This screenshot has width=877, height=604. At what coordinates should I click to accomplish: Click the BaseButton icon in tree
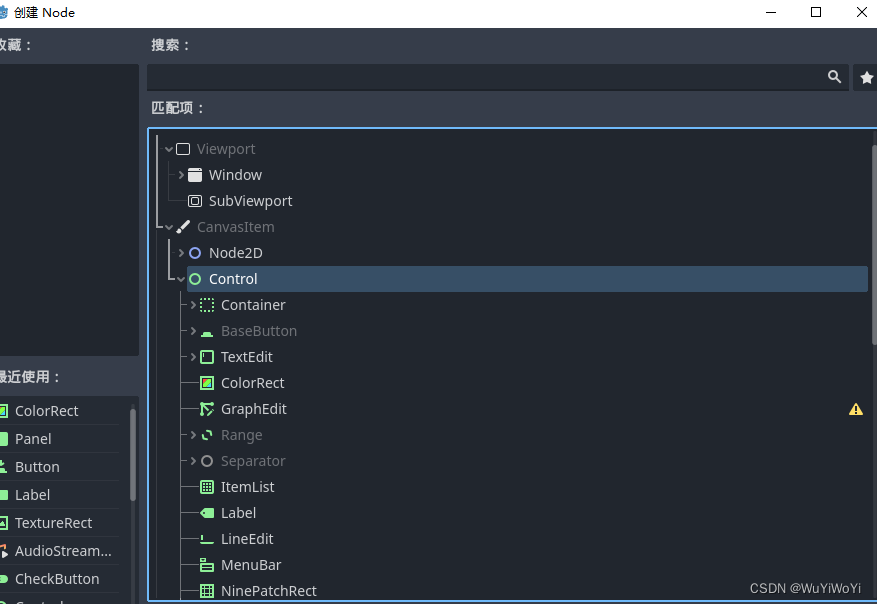pos(207,333)
